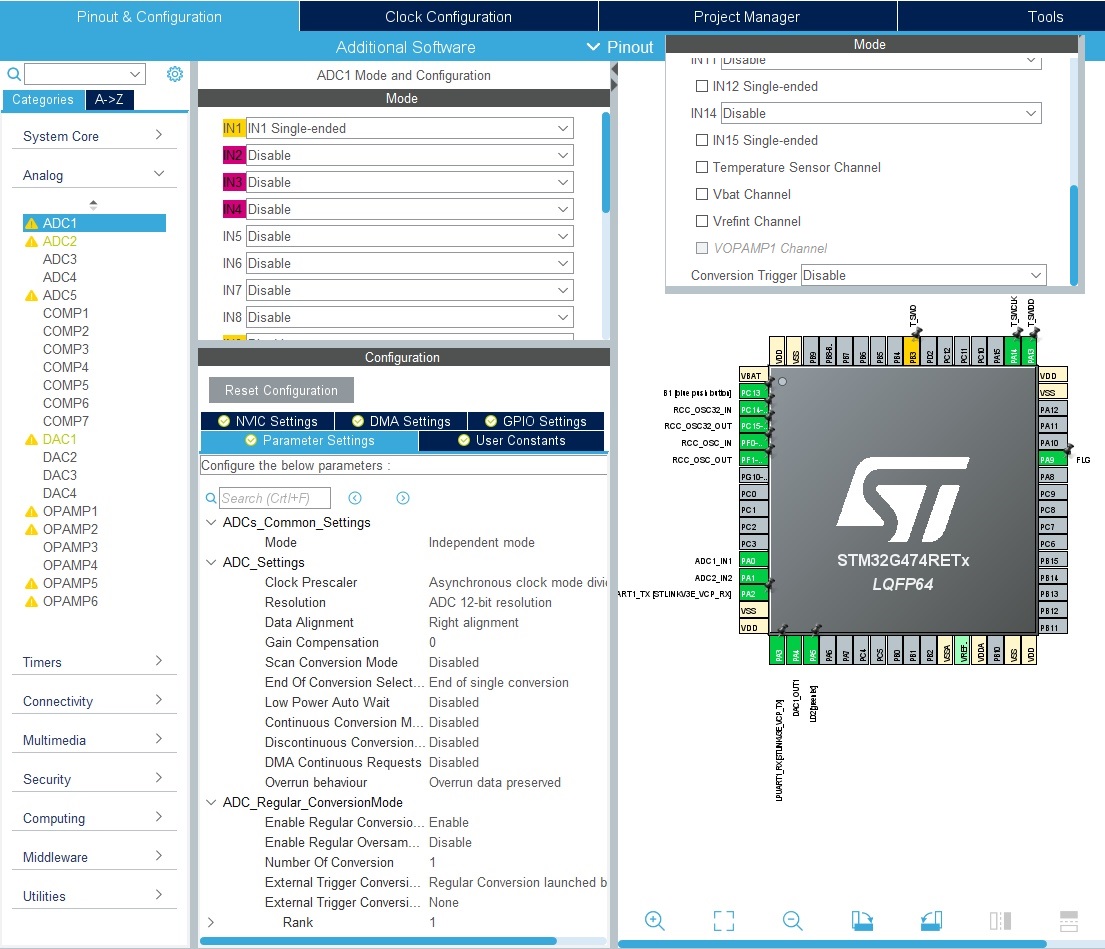Click the warning icon beside ADC1

tap(31, 223)
